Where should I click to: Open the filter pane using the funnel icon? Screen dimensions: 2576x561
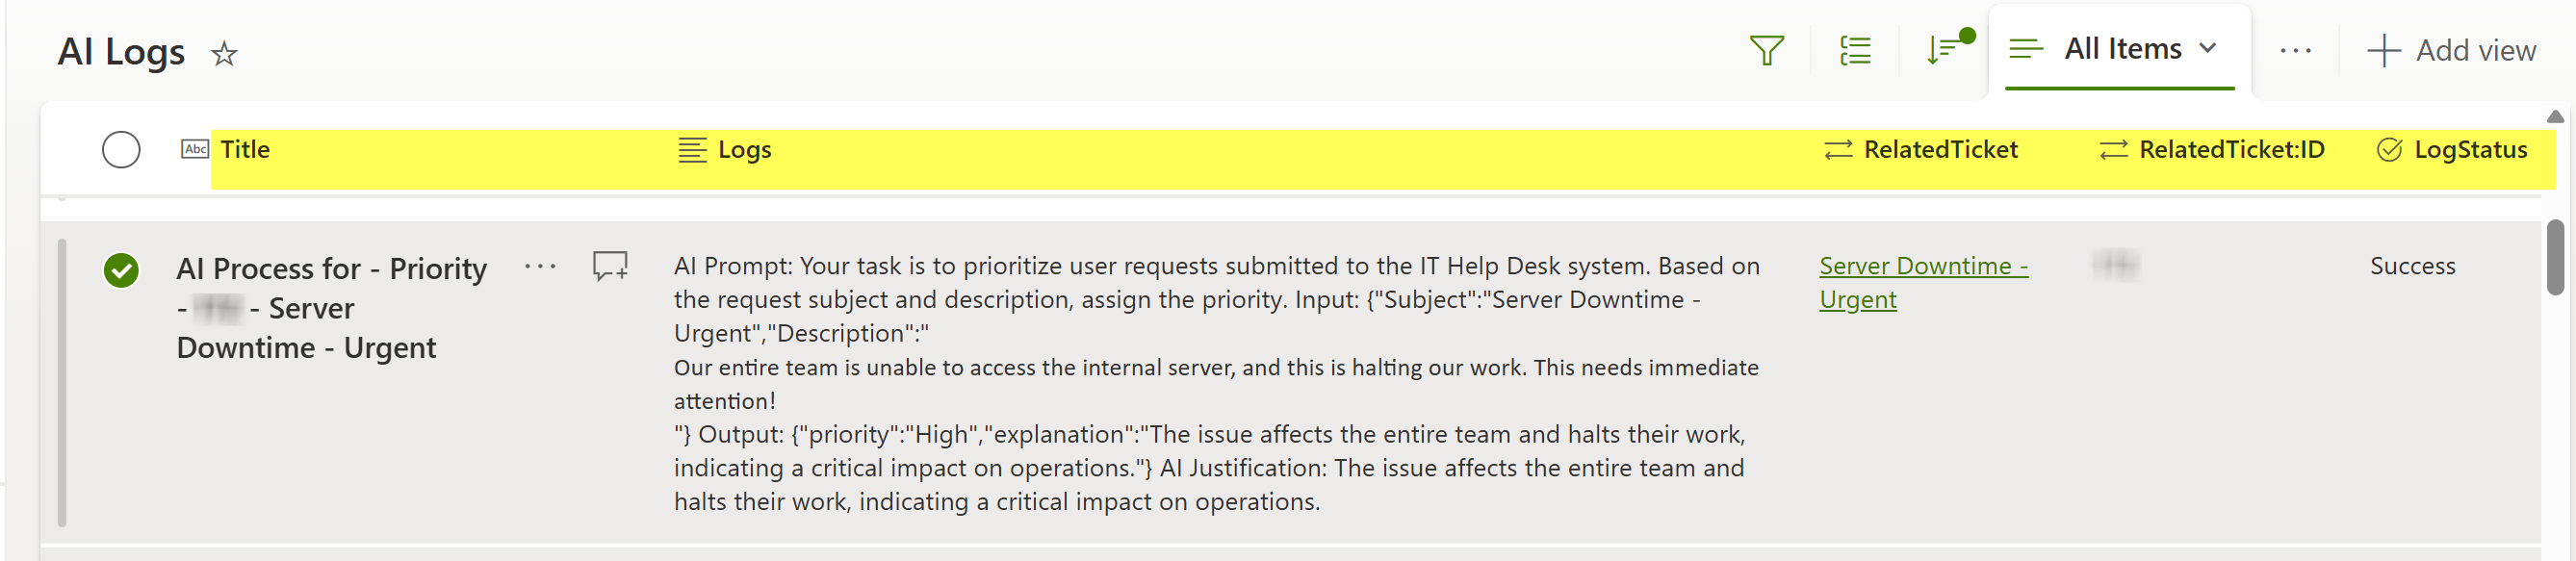point(1768,48)
